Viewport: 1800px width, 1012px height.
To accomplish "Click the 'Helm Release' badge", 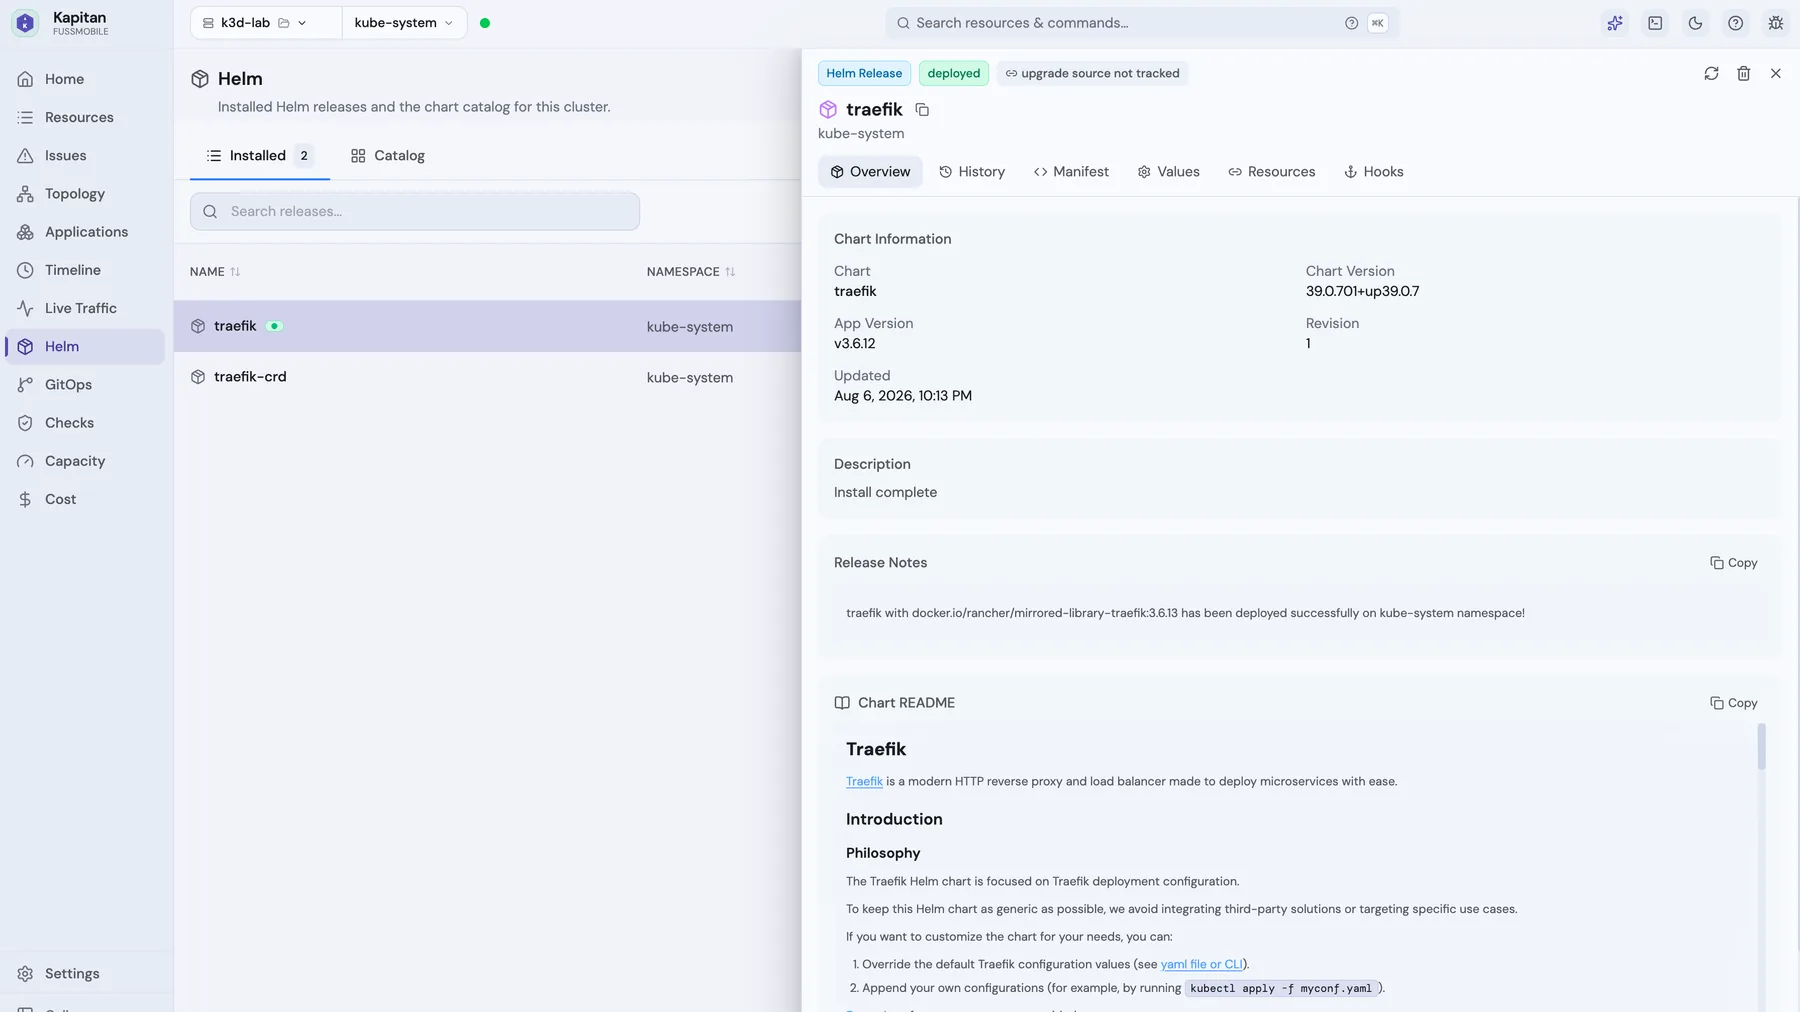I will [x=864, y=73].
